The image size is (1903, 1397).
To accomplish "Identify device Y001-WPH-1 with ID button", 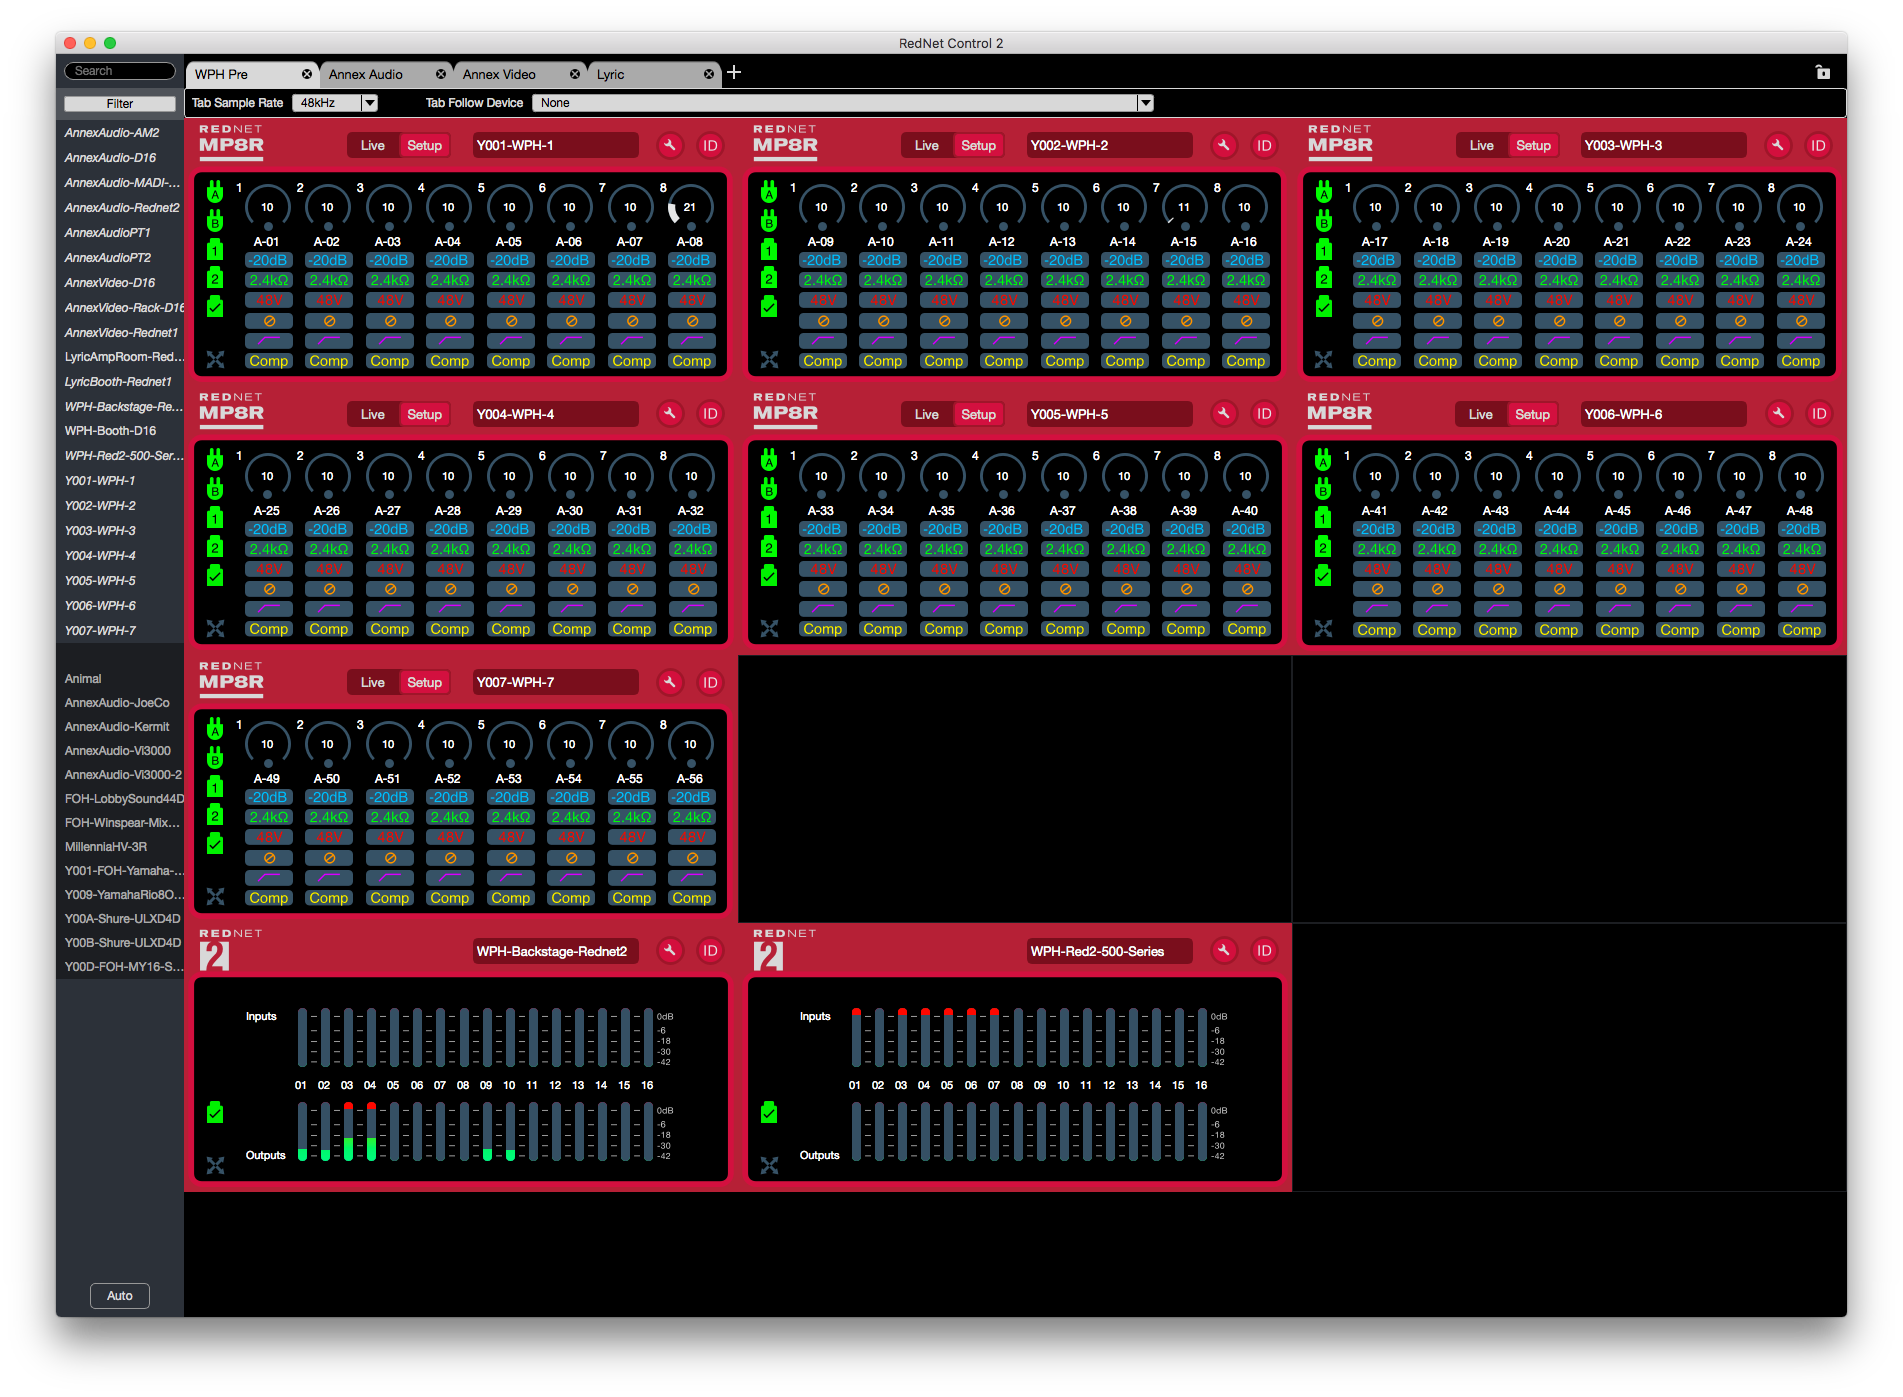I will (x=710, y=146).
